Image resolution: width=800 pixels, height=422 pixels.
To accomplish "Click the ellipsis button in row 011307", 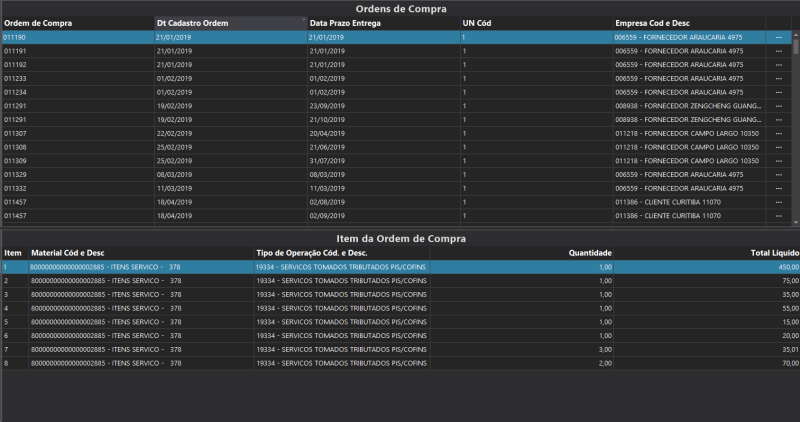I will click(x=778, y=134).
